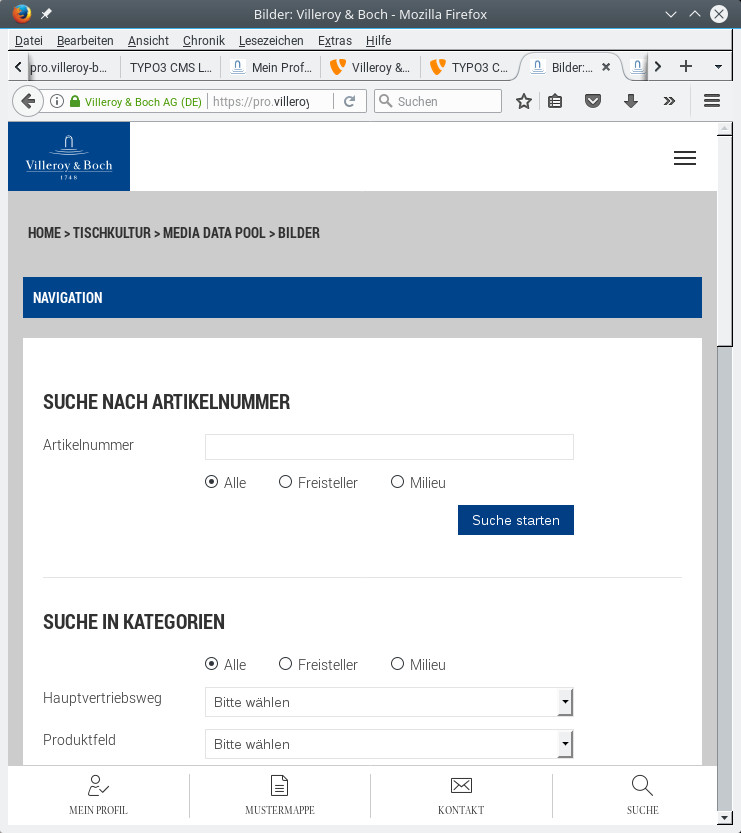The width and height of the screenshot is (741, 833).
Task: Click the Firefox back arrow button
Action: click(x=28, y=101)
